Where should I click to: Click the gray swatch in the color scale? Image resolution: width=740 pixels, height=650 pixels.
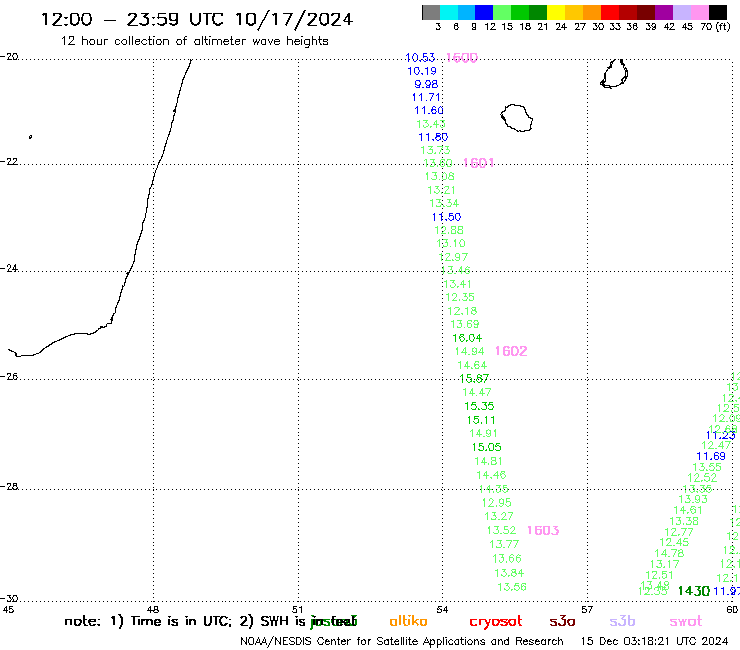[x=431, y=12]
